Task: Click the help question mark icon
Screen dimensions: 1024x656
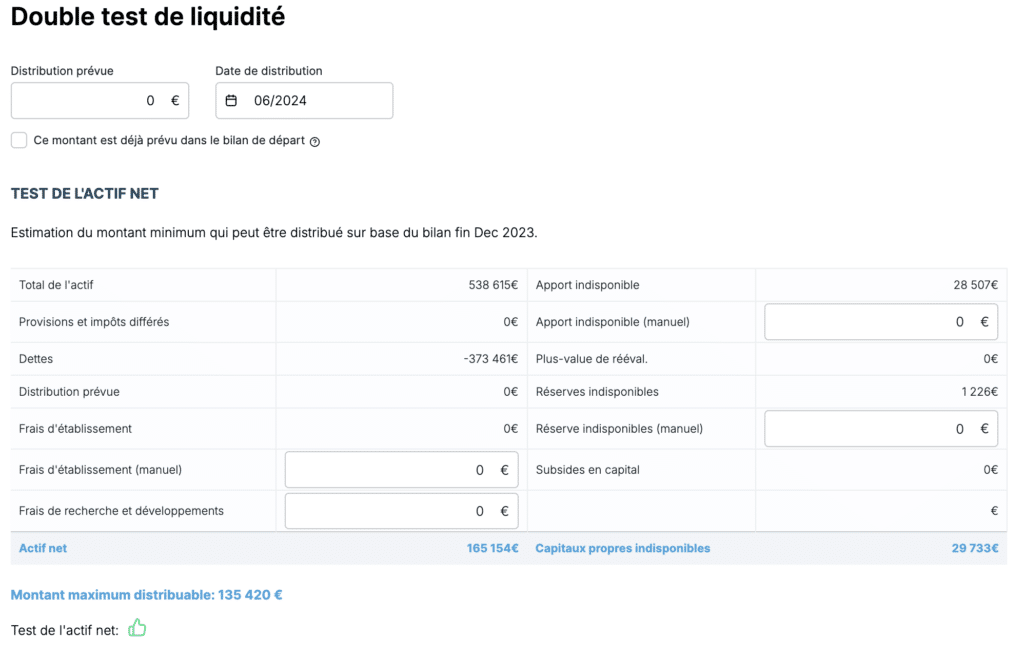Action: pyautogui.click(x=315, y=142)
